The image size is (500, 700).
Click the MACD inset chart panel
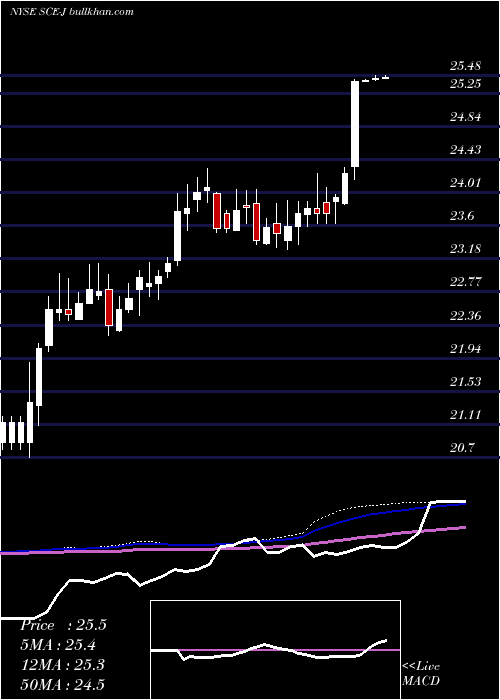pyautogui.click(x=275, y=650)
